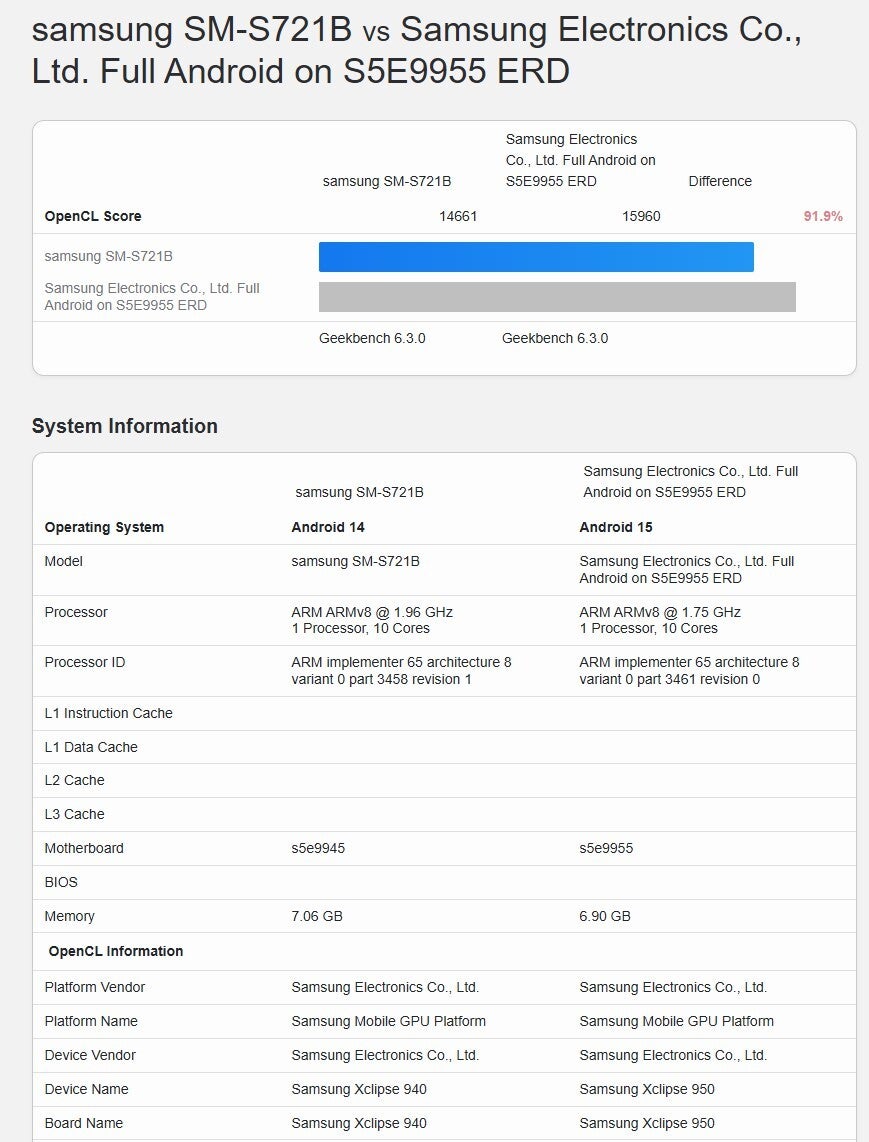
Task: Click the processor ID with part 3458
Action: pos(401,671)
